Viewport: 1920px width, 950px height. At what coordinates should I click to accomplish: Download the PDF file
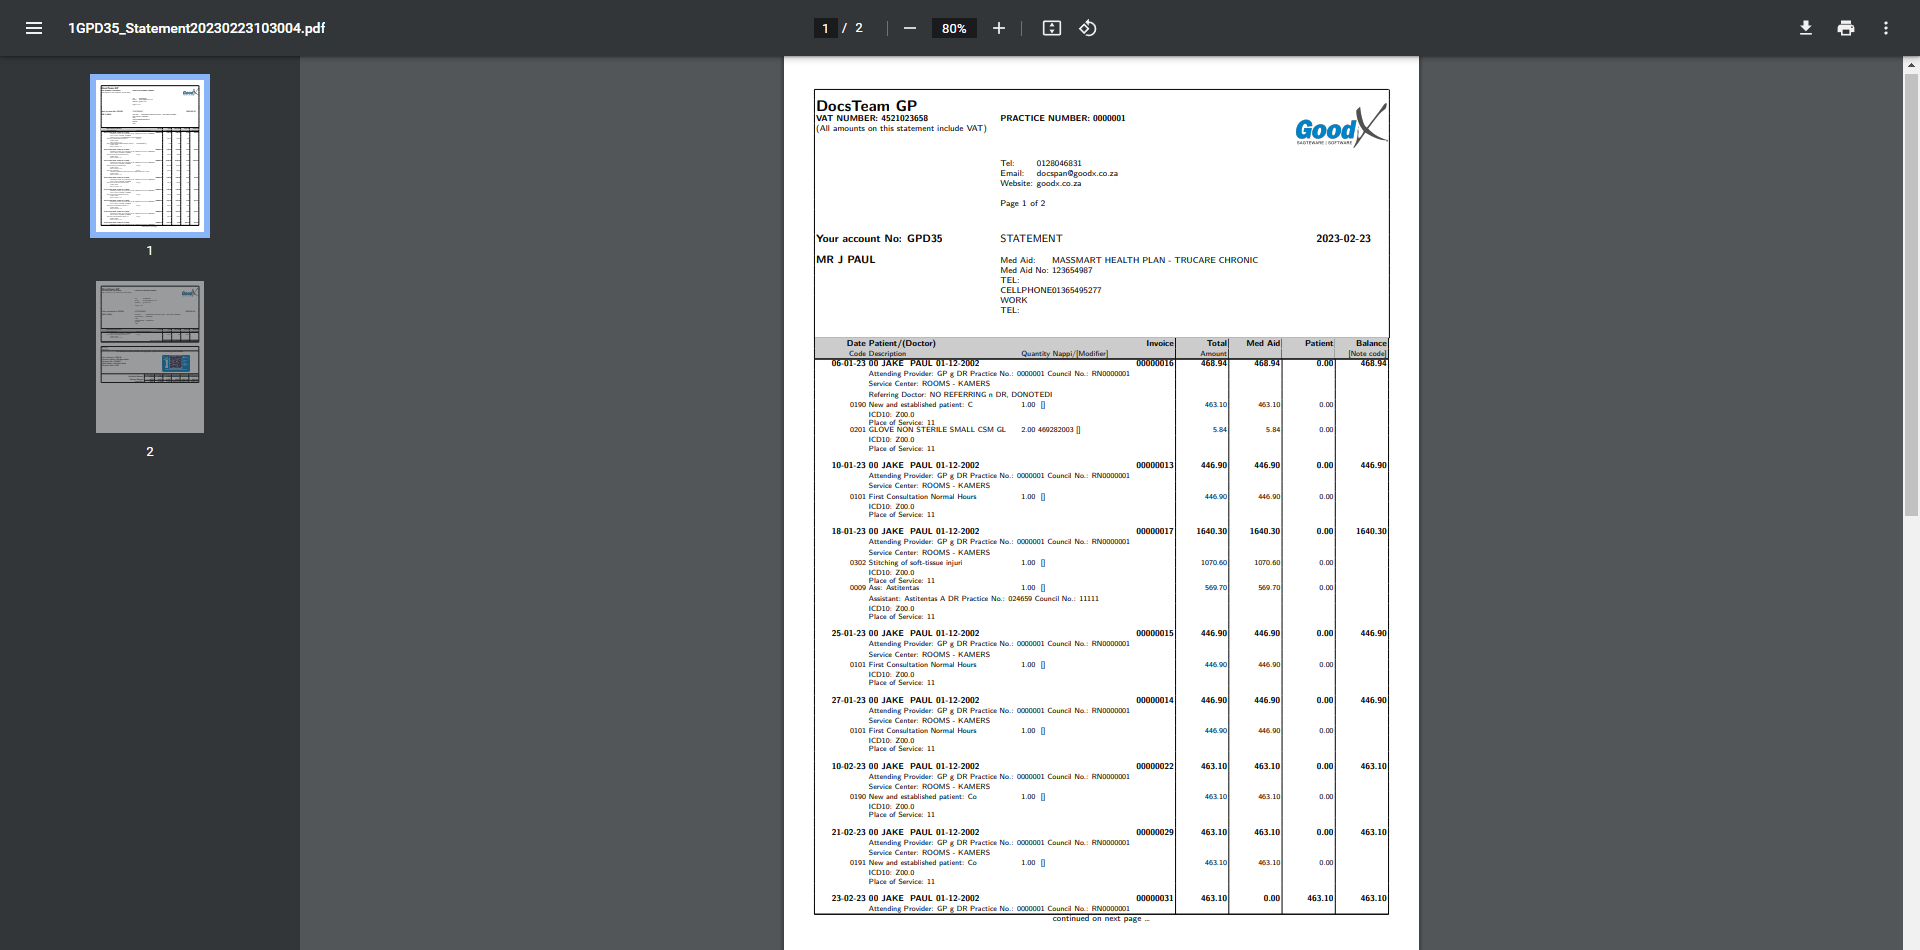[1806, 28]
